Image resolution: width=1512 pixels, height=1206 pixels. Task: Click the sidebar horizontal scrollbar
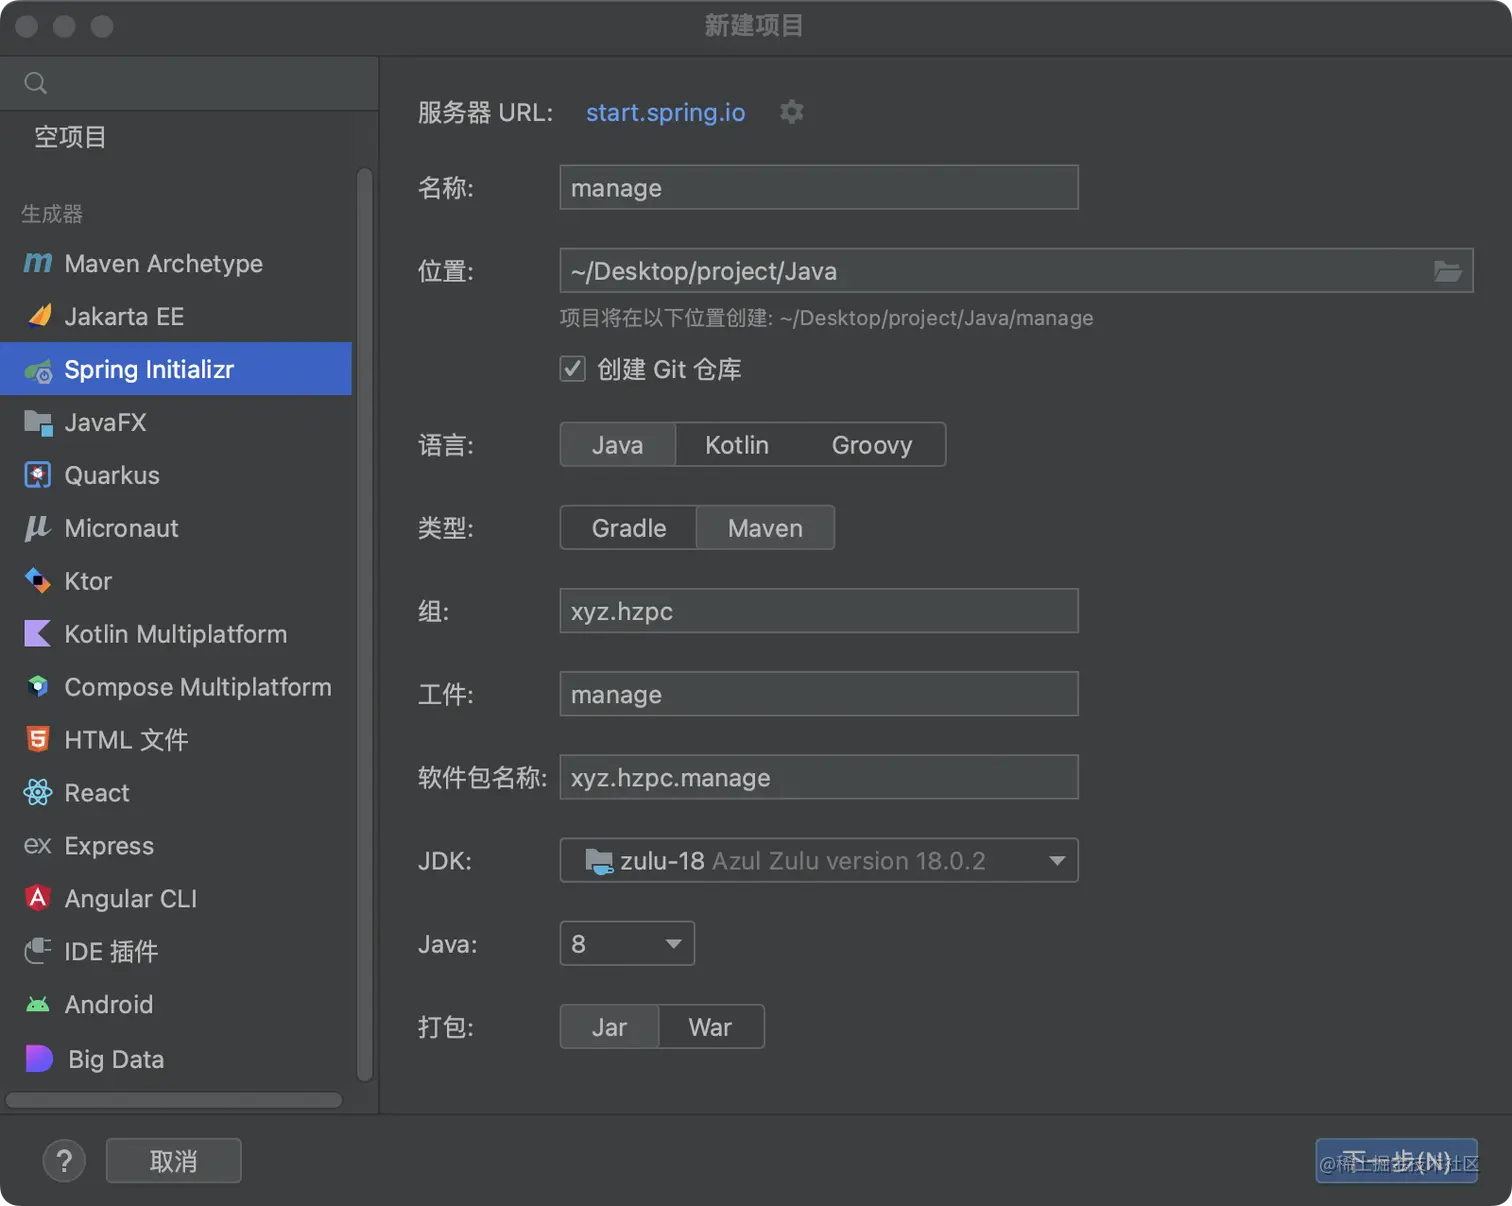pos(174,1100)
